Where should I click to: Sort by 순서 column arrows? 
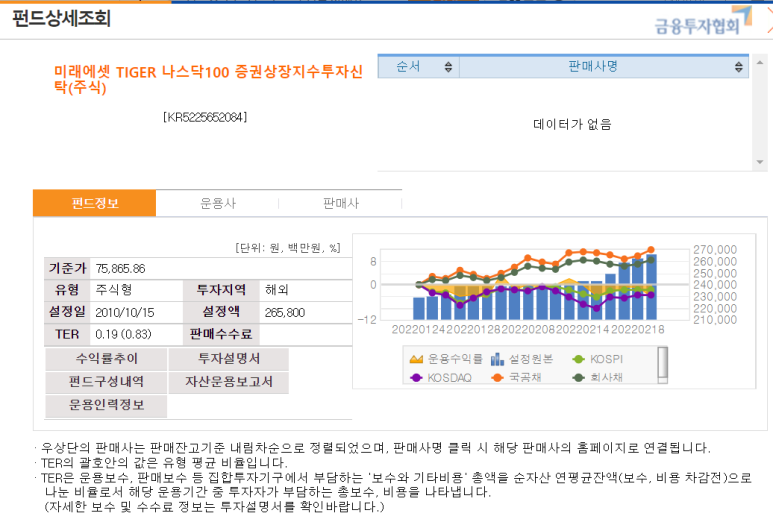(448, 67)
